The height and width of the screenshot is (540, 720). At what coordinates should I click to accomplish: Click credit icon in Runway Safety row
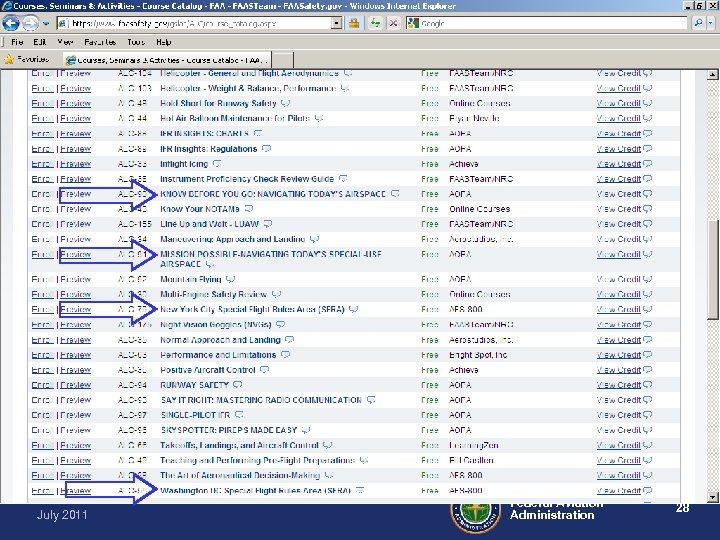tap(647, 385)
